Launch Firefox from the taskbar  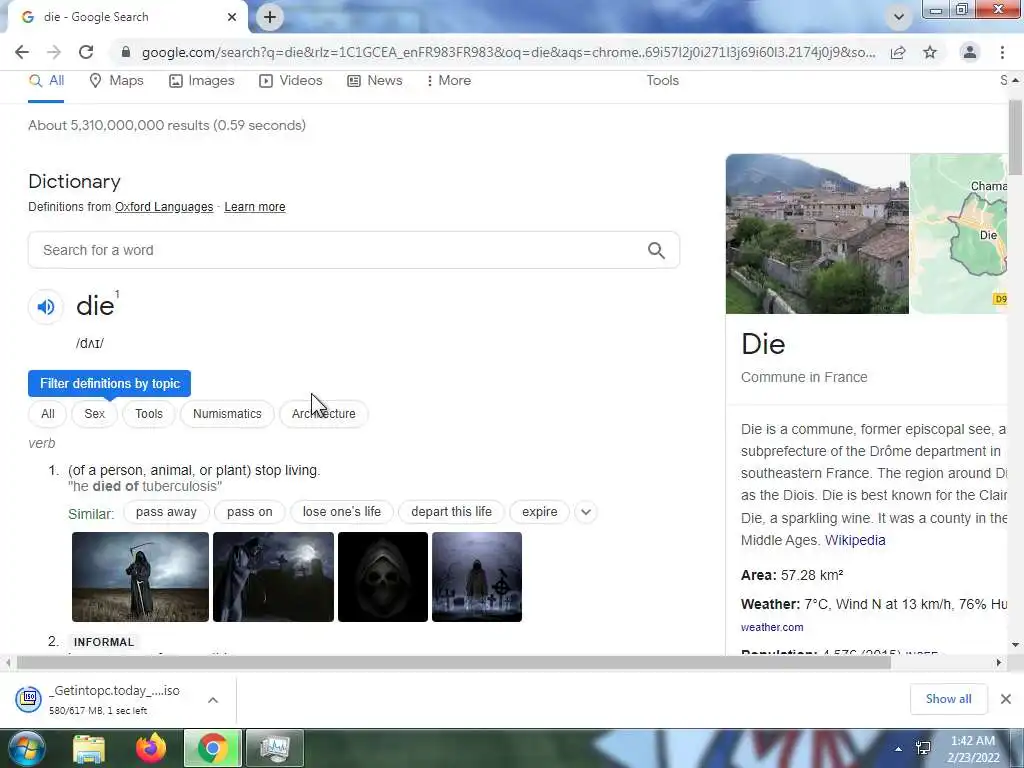pyautogui.click(x=150, y=748)
